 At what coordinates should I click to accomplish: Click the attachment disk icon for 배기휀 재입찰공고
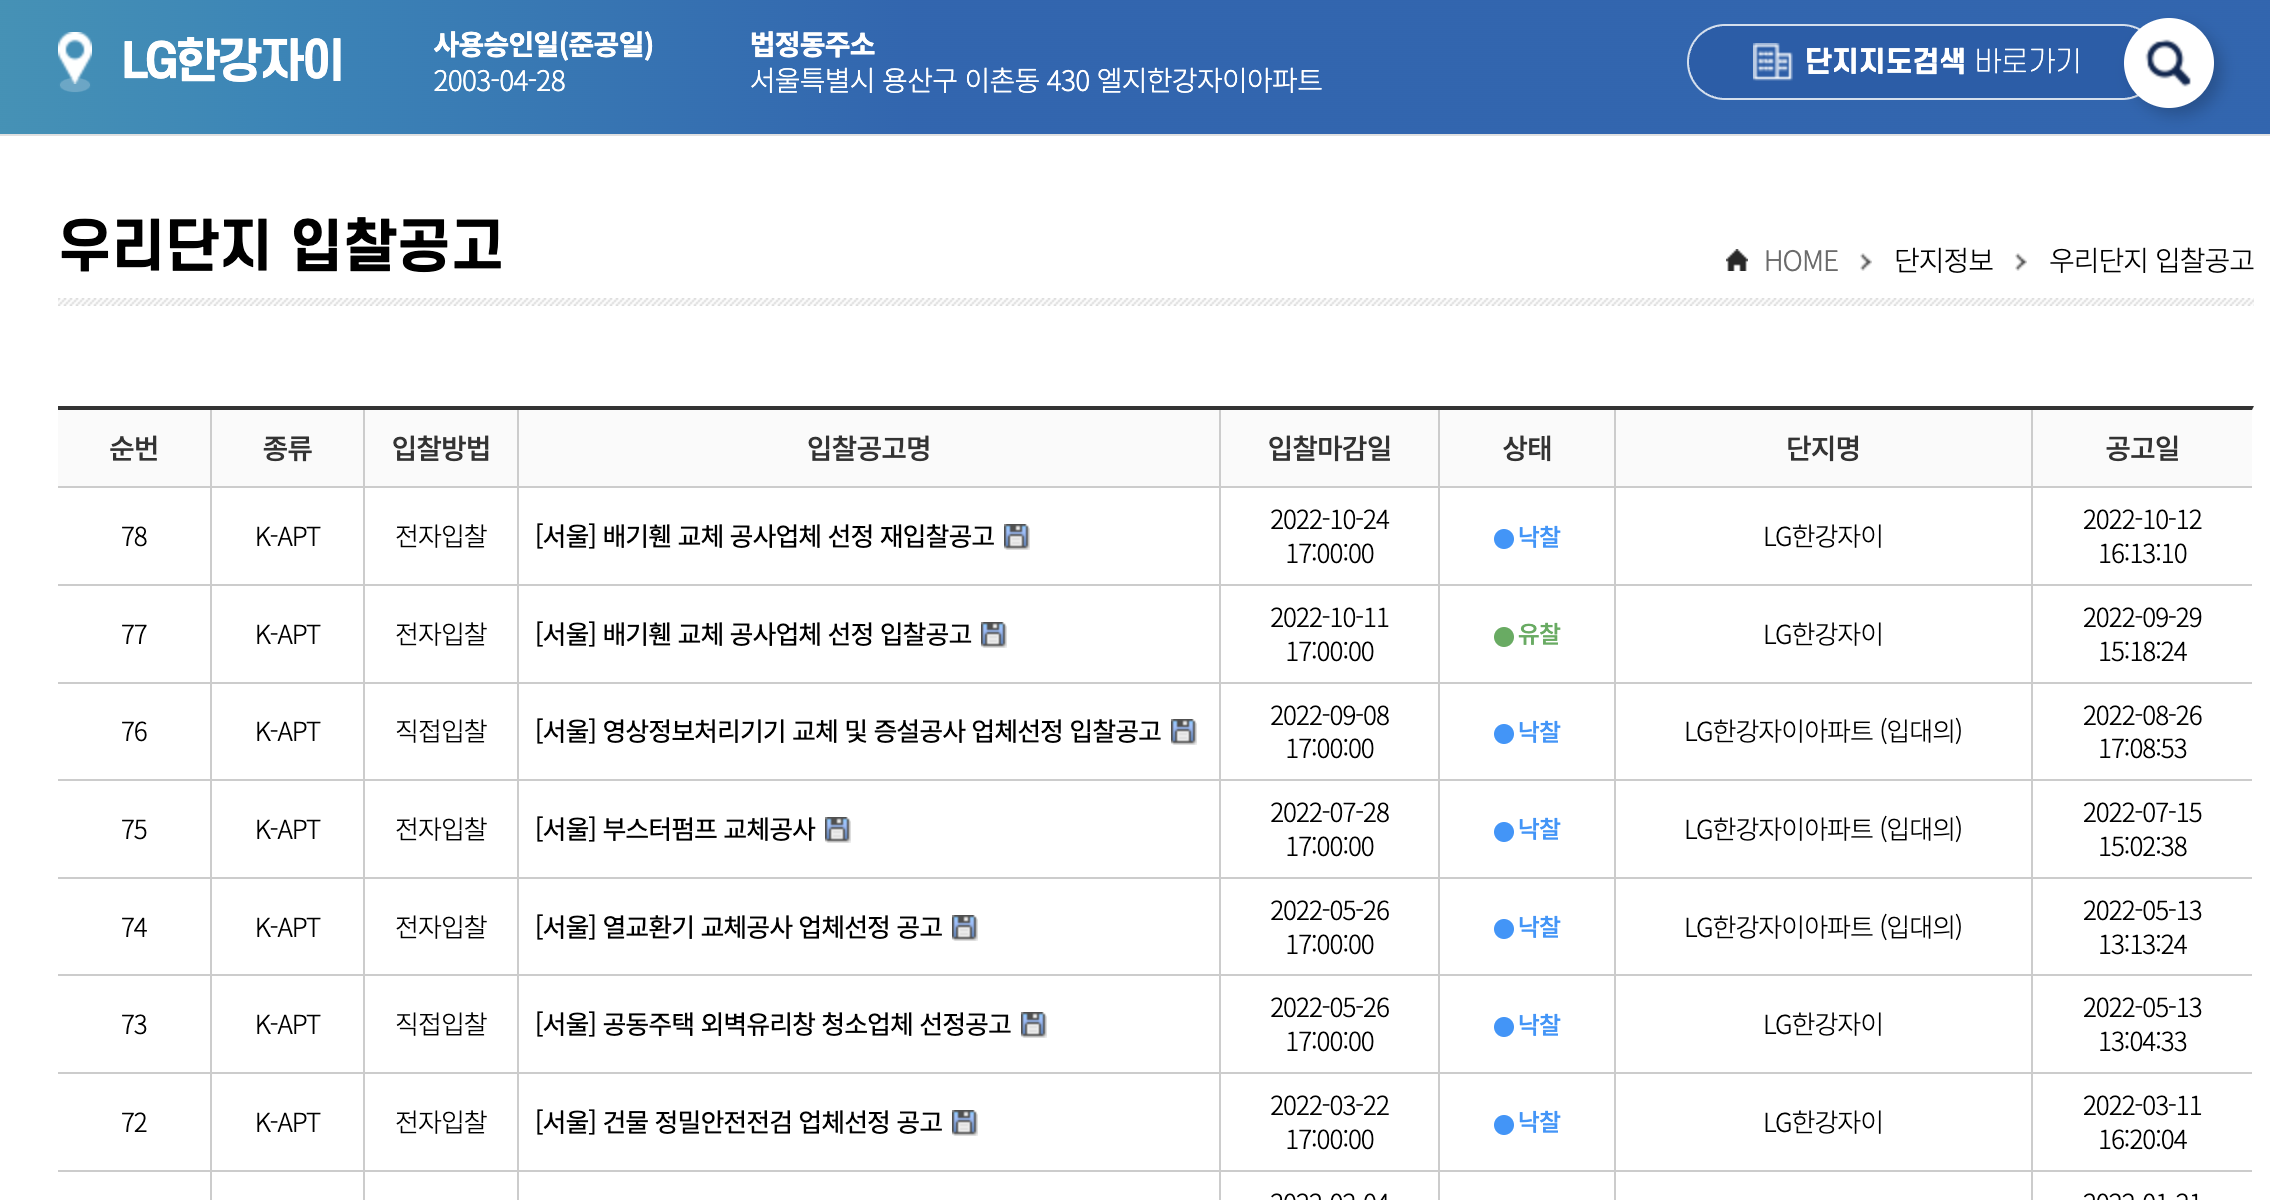[1016, 536]
